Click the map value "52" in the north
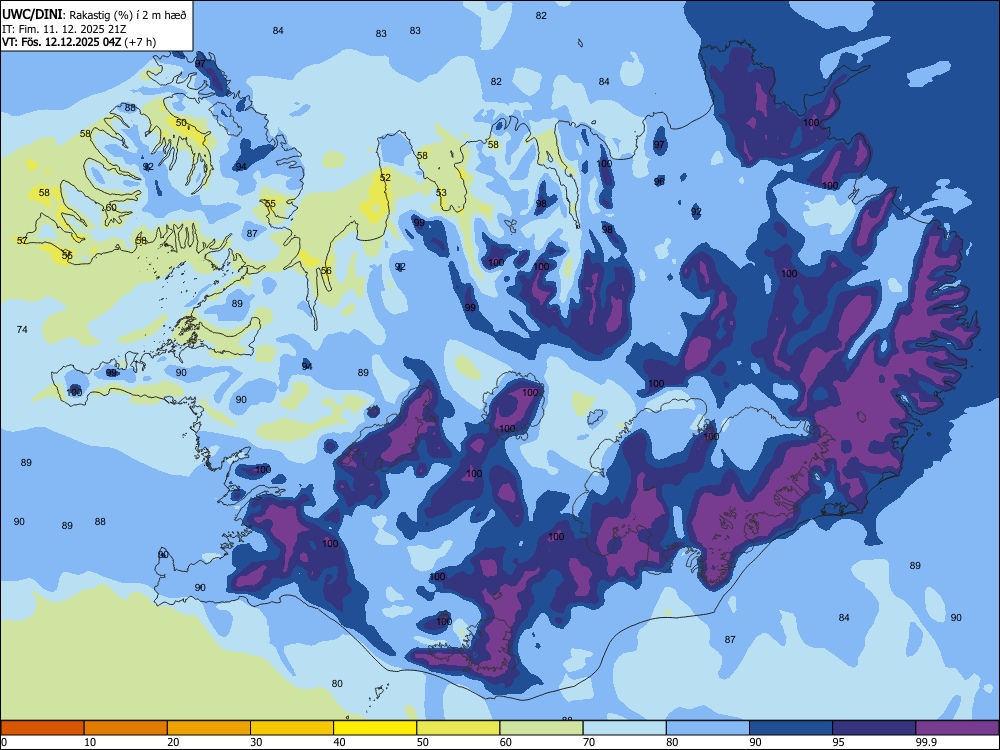This screenshot has height=750, width=1000. pyautogui.click(x=385, y=177)
